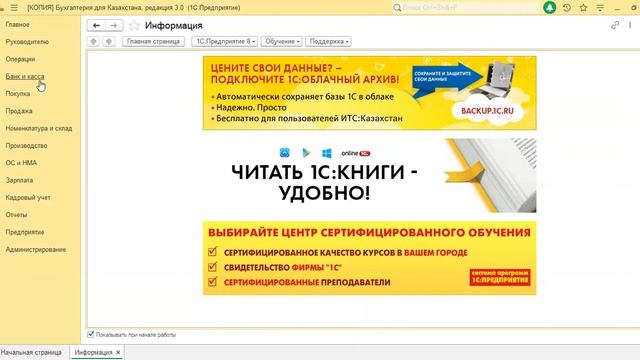This screenshot has height=360, width=640.
Task: Expand the Поддержка dropdown
Action: point(328,41)
